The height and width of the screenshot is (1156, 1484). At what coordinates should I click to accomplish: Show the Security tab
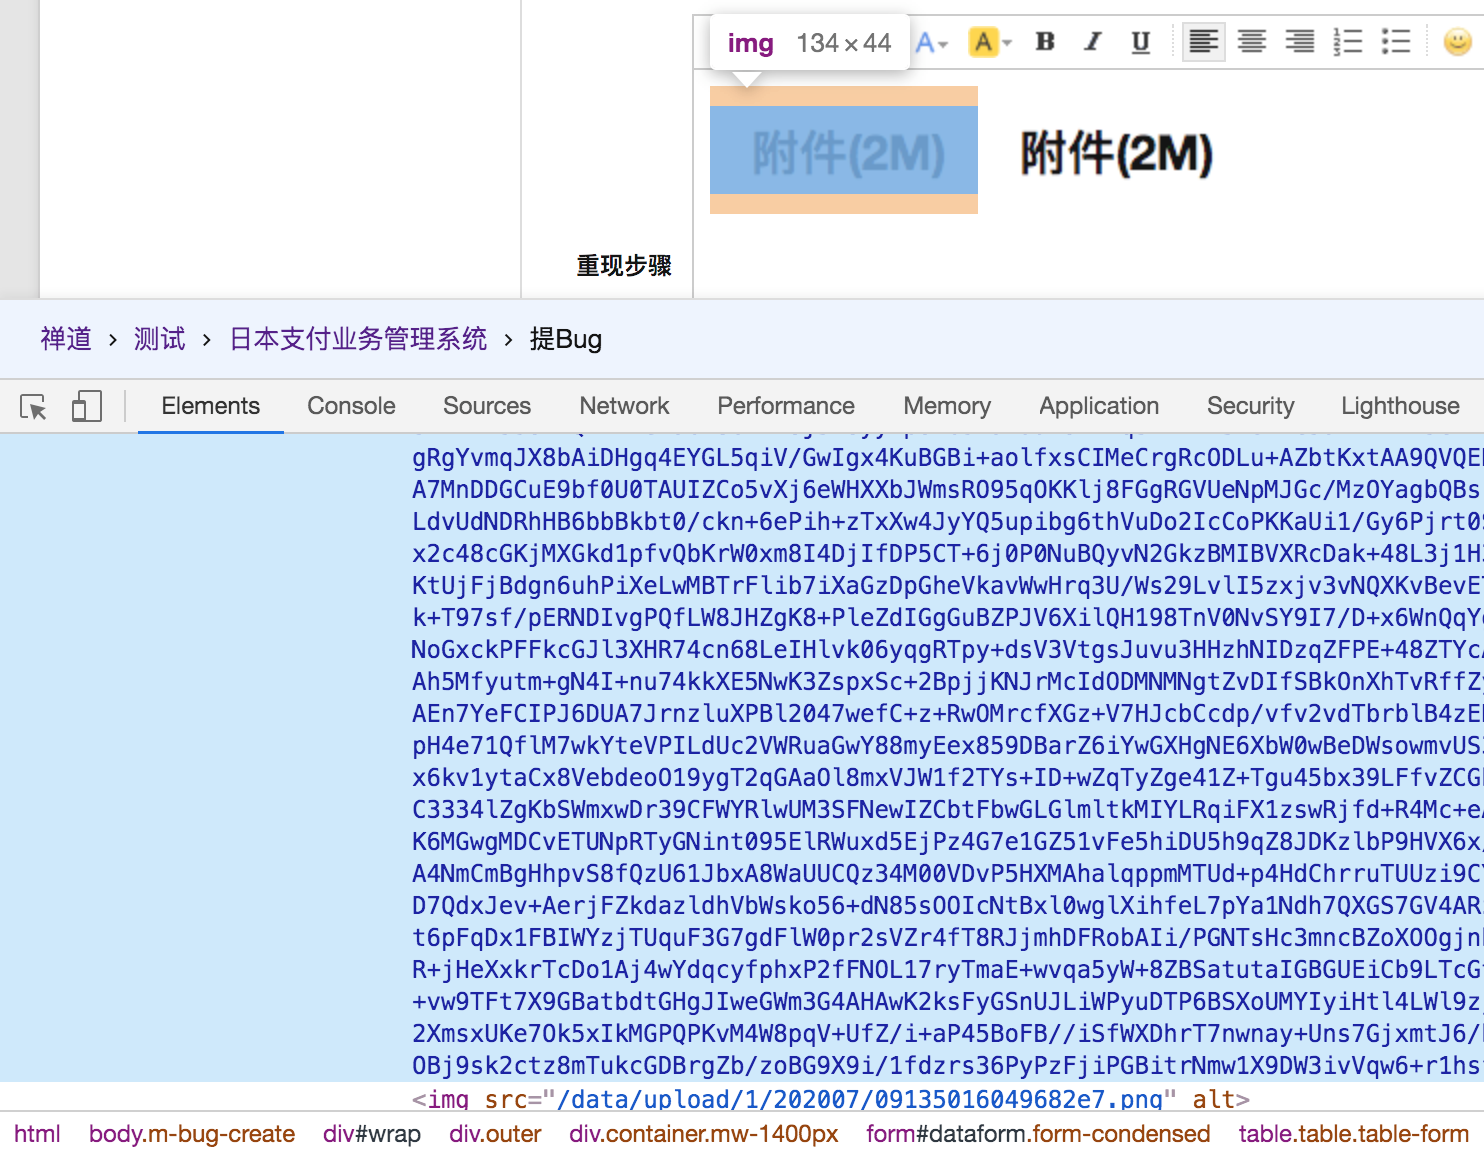pyautogui.click(x=1250, y=406)
